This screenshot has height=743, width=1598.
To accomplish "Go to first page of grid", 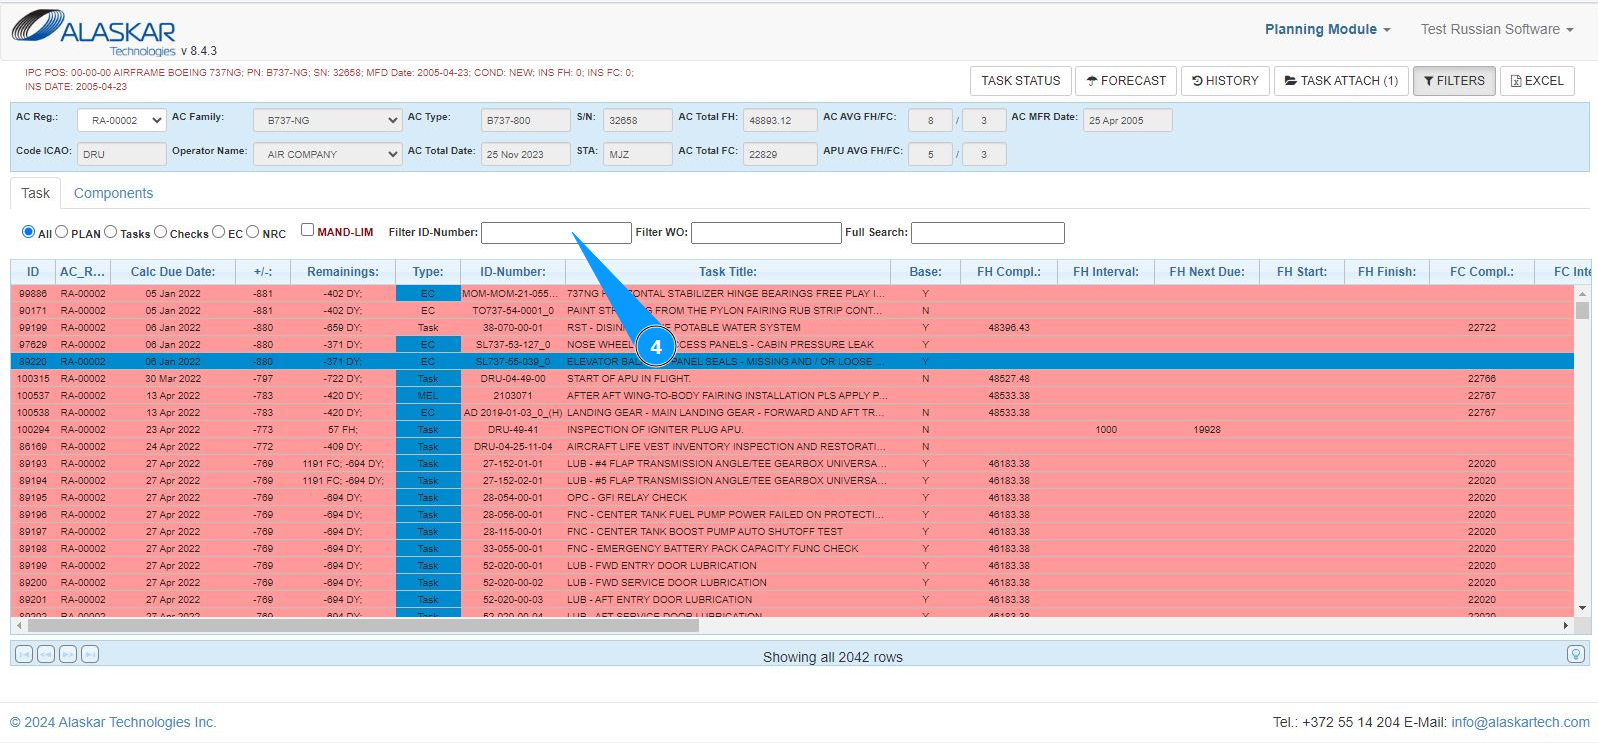I will click(24, 654).
